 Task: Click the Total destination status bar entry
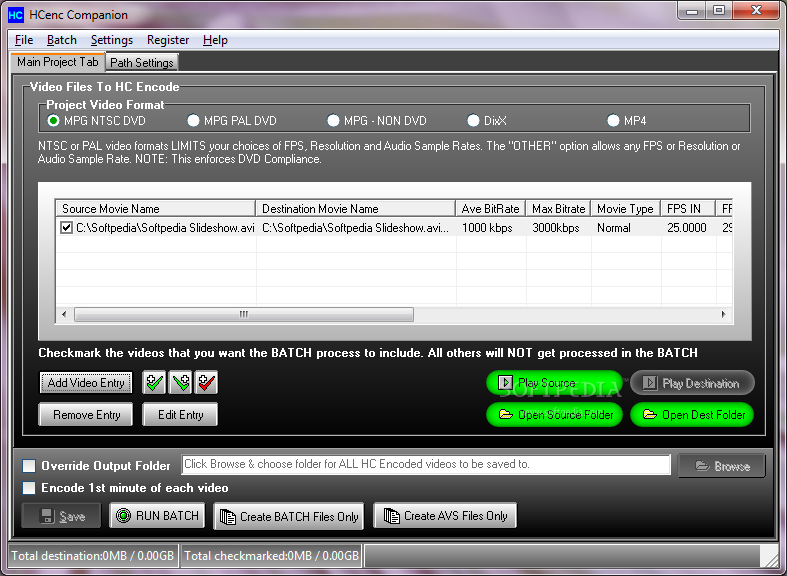93,556
